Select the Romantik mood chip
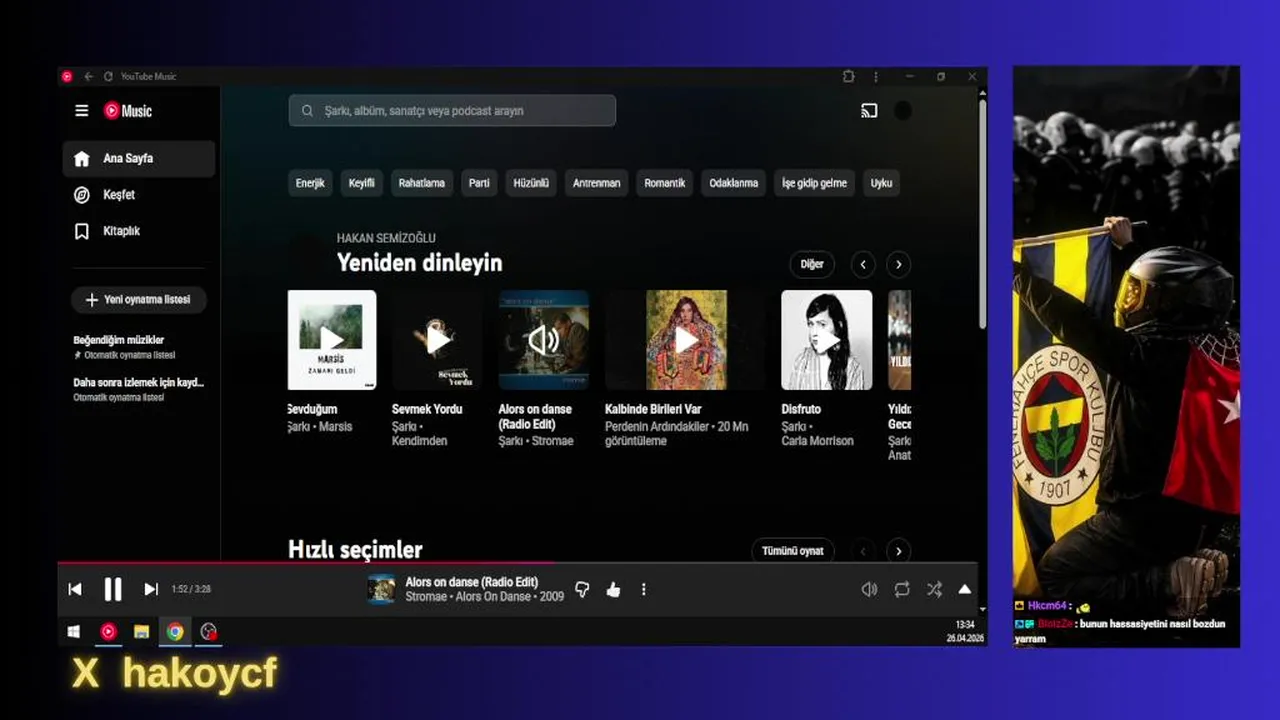 click(x=665, y=183)
